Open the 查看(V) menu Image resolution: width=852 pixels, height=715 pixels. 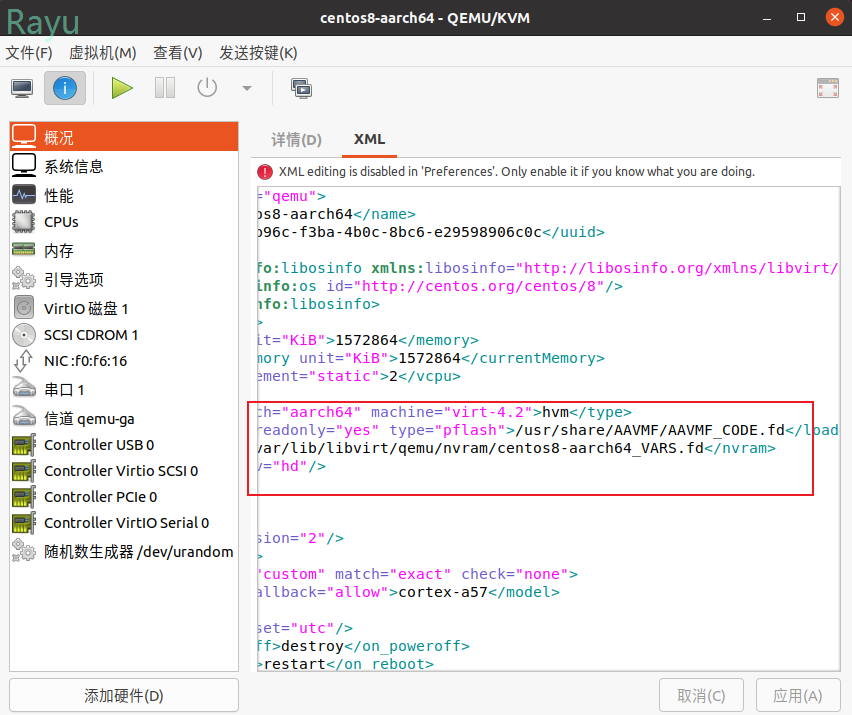click(178, 53)
